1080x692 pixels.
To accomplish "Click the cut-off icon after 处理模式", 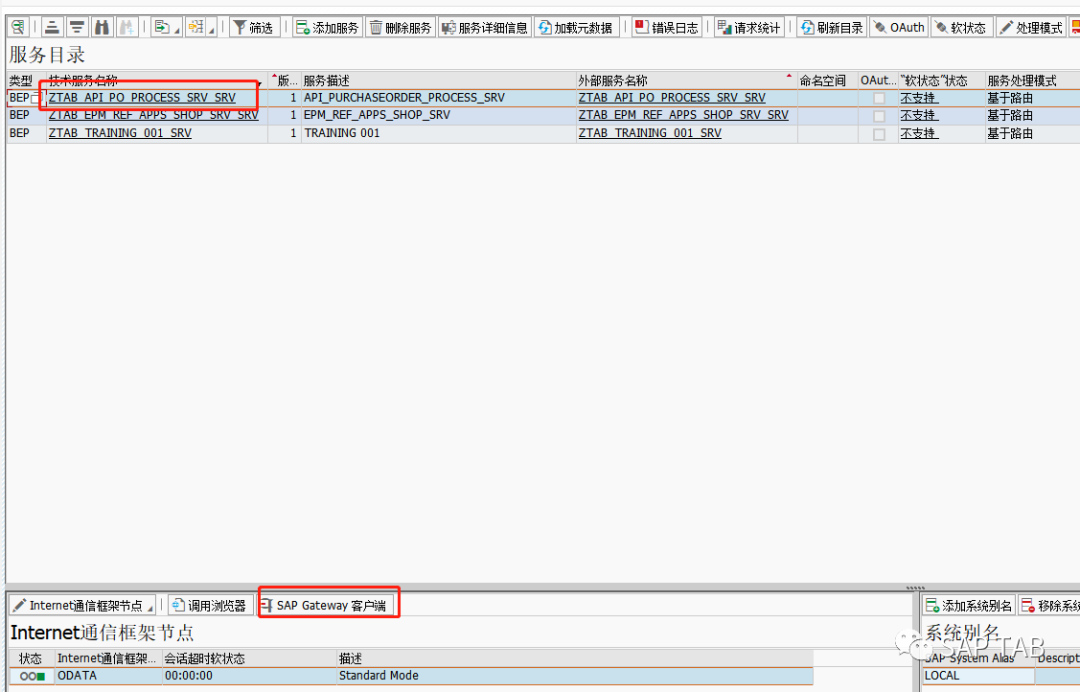I will 1075,28.
